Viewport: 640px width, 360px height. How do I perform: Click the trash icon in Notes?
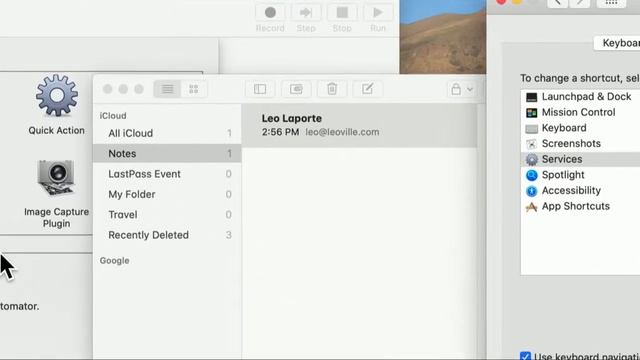[x=332, y=89]
